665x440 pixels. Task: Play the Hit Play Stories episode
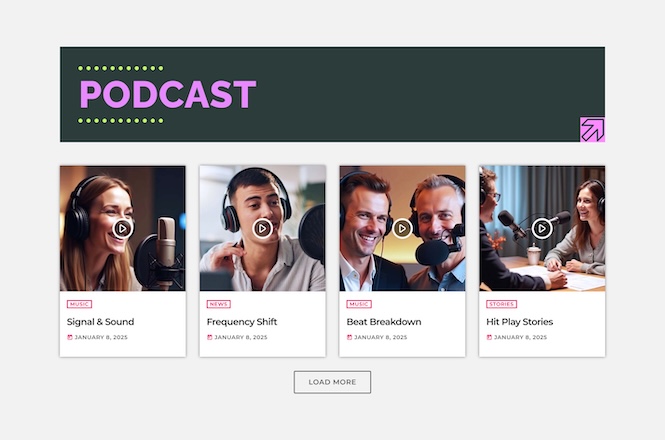[x=542, y=228]
